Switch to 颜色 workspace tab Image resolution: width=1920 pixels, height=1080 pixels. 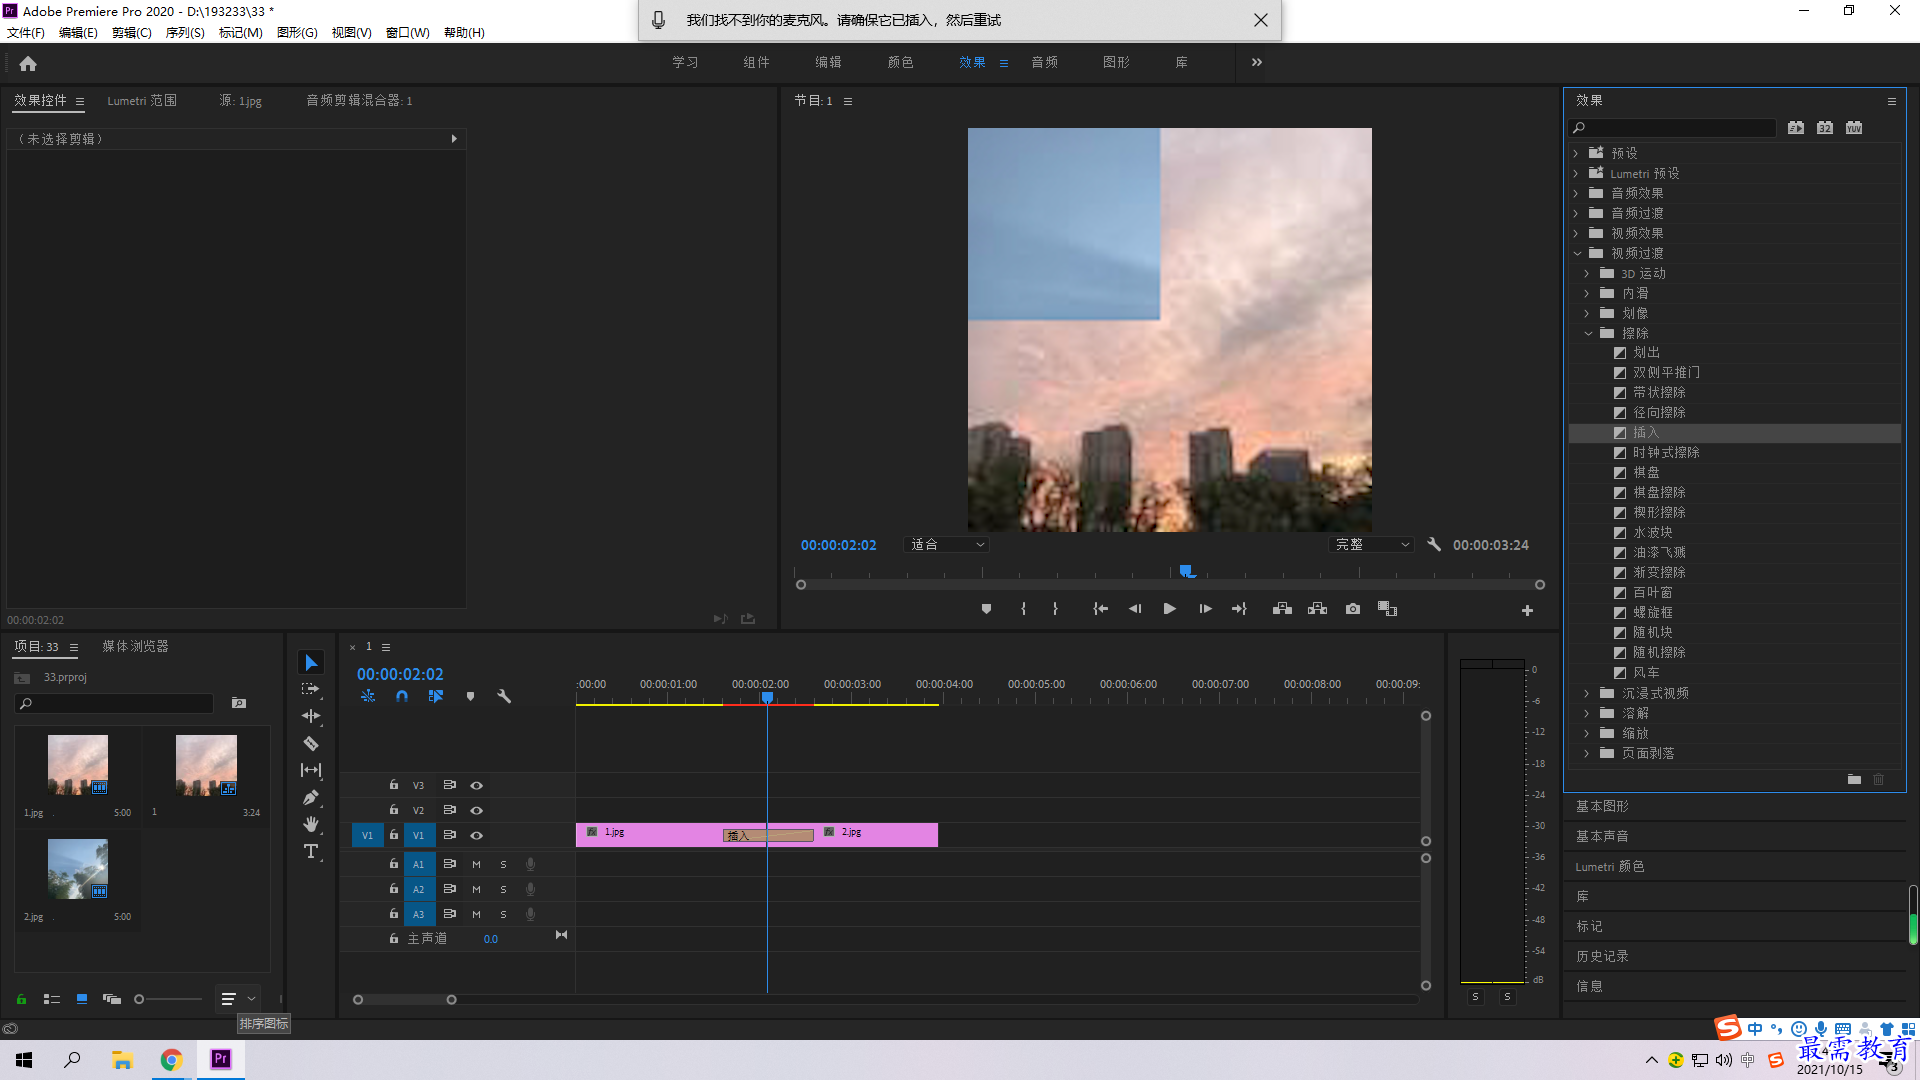(900, 62)
